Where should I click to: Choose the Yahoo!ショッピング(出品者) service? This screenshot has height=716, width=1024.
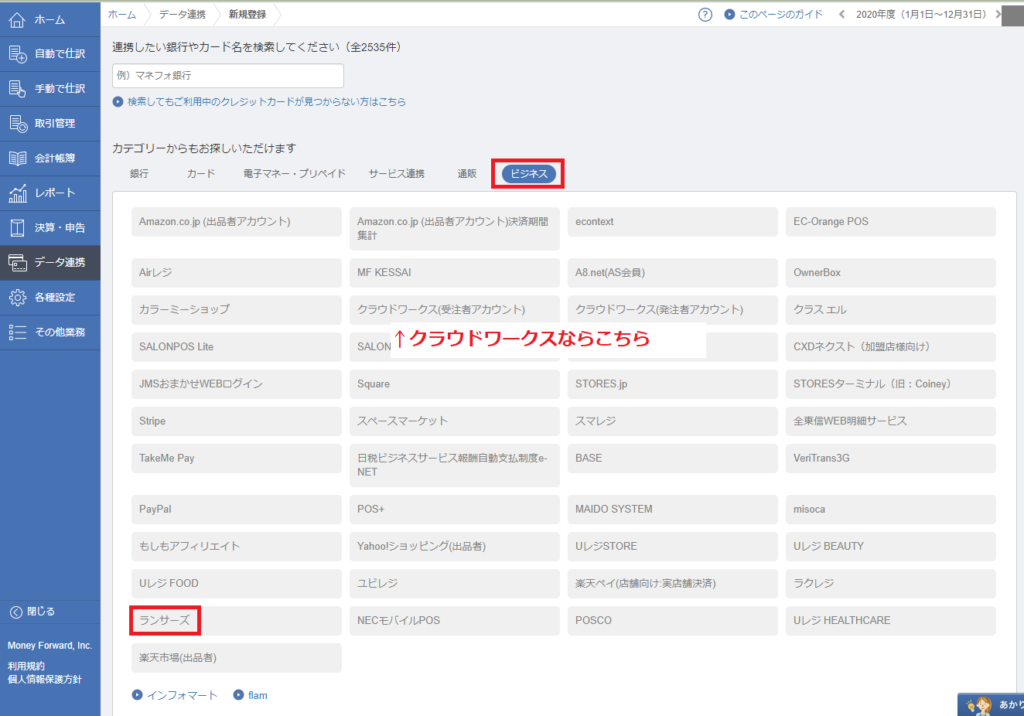(x=455, y=547)
